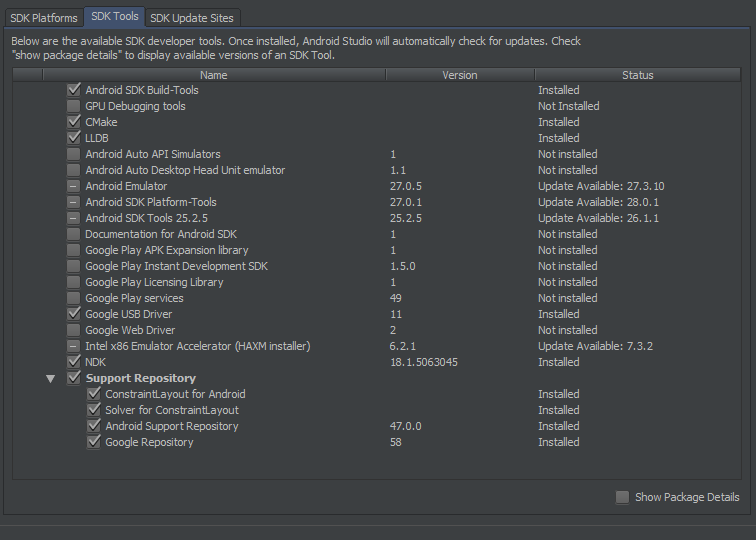
Task: Select the Support Repository row label
Action: [141, 378]
